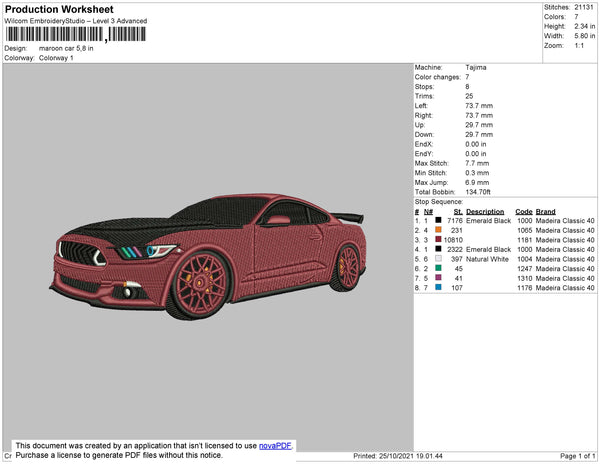
Task: Click the 'Production Worksheet' title
Action: point(59,9)
